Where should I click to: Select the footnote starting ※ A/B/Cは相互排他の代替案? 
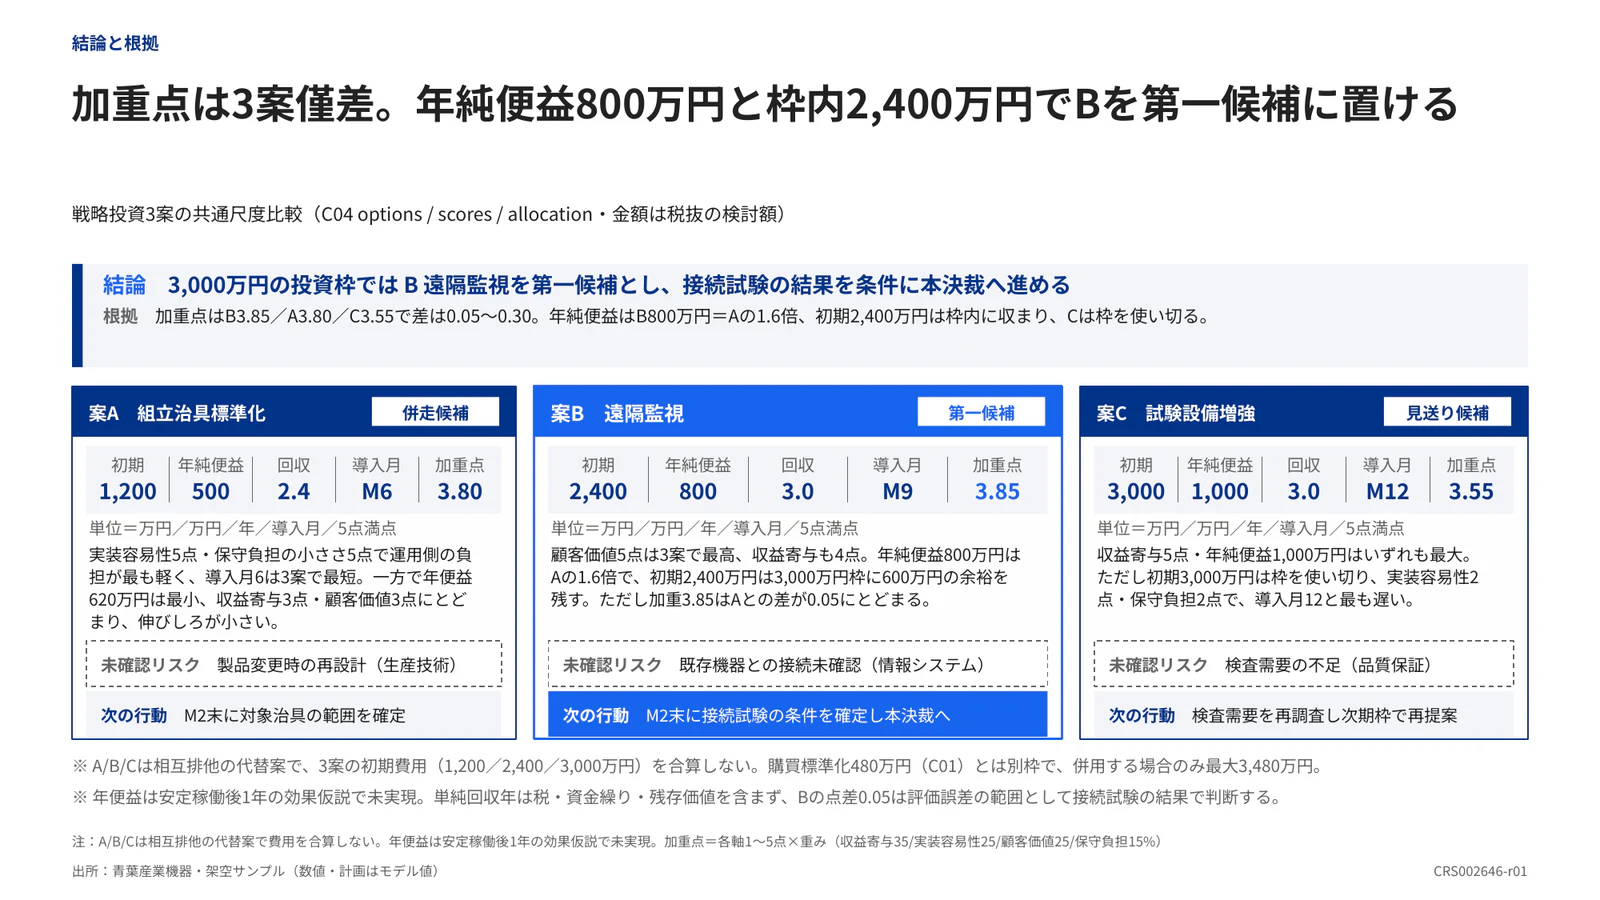(x=700, y=766)
